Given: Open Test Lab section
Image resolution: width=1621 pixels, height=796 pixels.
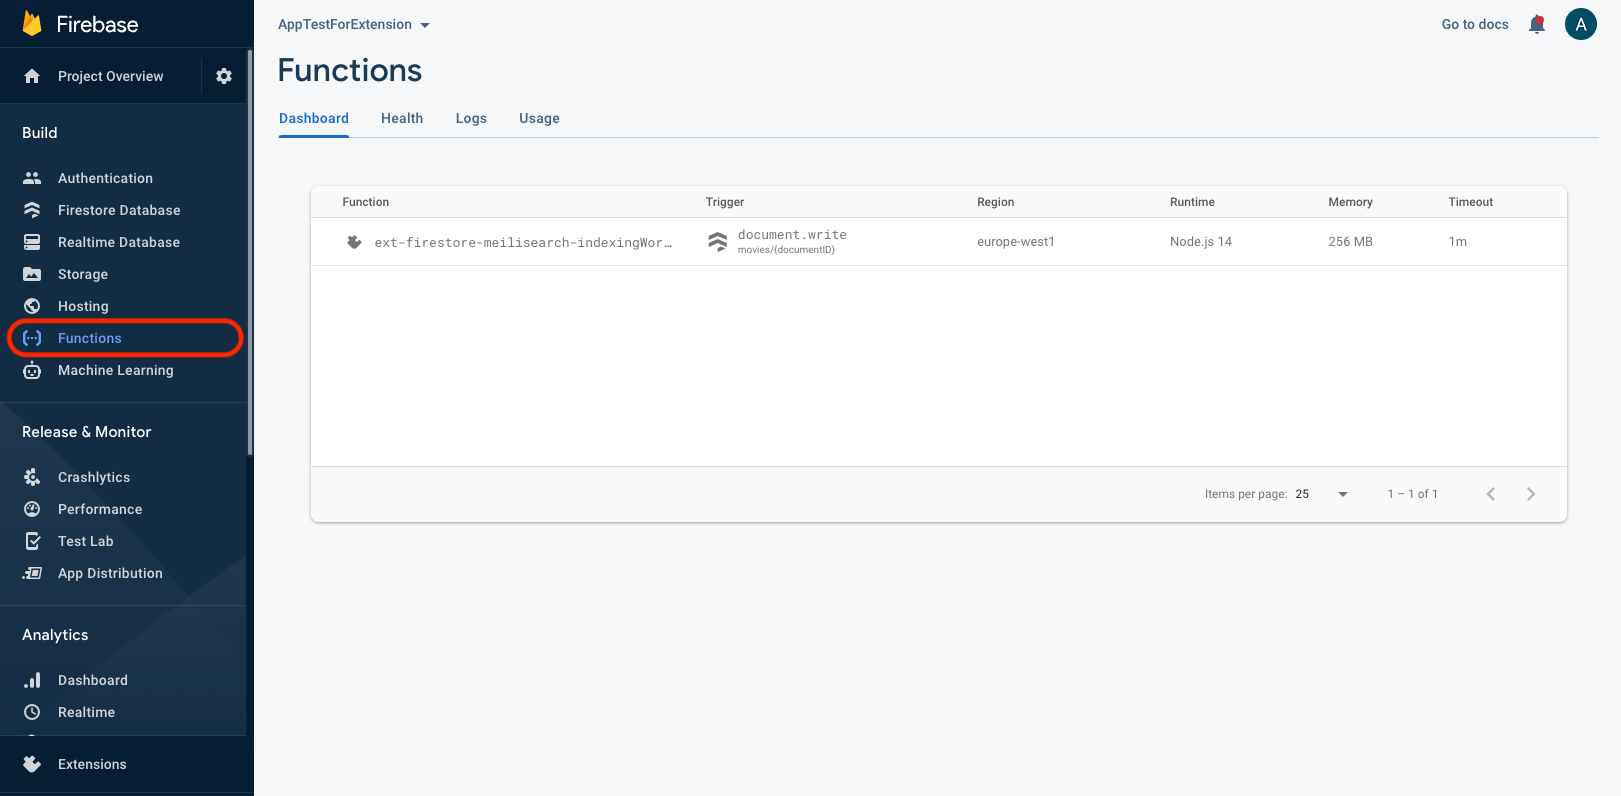Looking at the screenshot, I should click(x=86, y=541).
